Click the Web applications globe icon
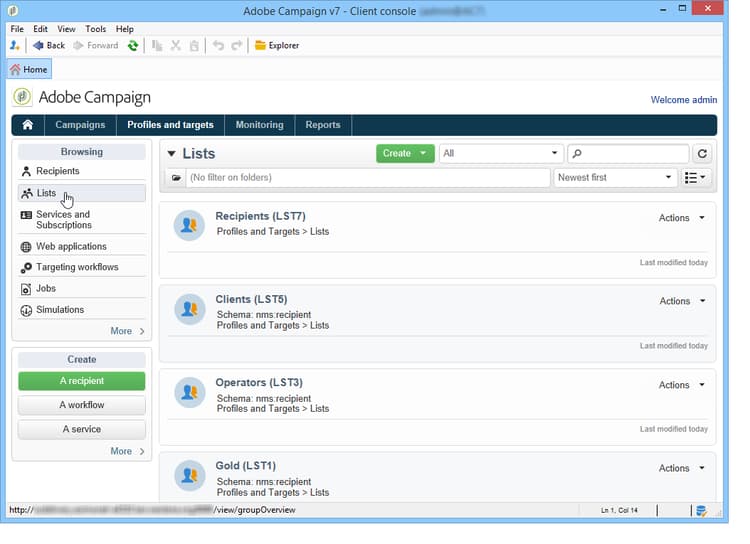750x544 pixels. (x=26, y=247)
